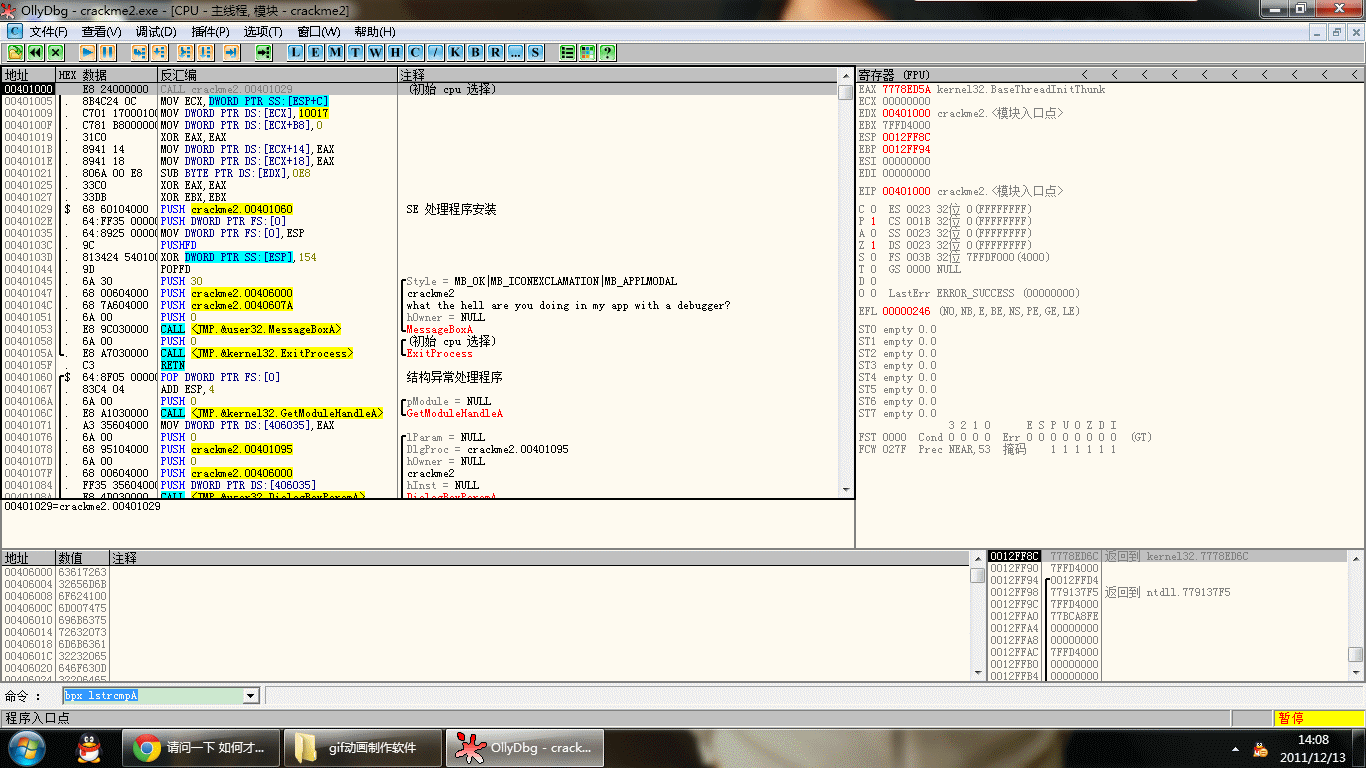The height and width of the screenshot is (768, 1366).
Task: Expand the command history dropdown arrow
Action: coord(251,696)
